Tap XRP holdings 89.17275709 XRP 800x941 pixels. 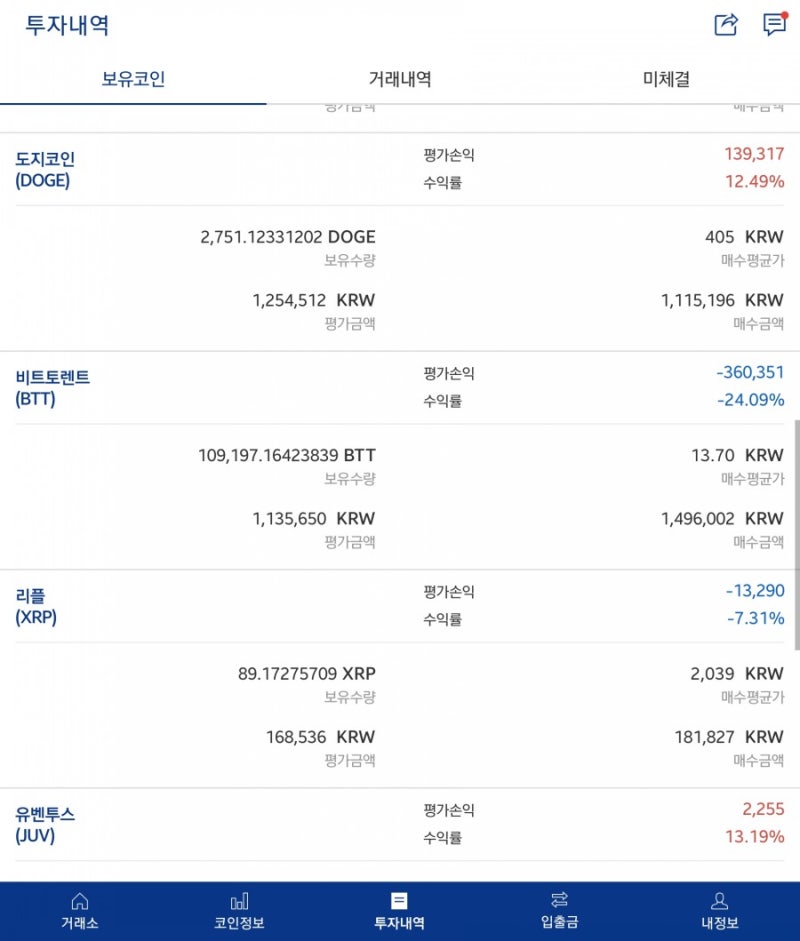click(x=307, y=673)
